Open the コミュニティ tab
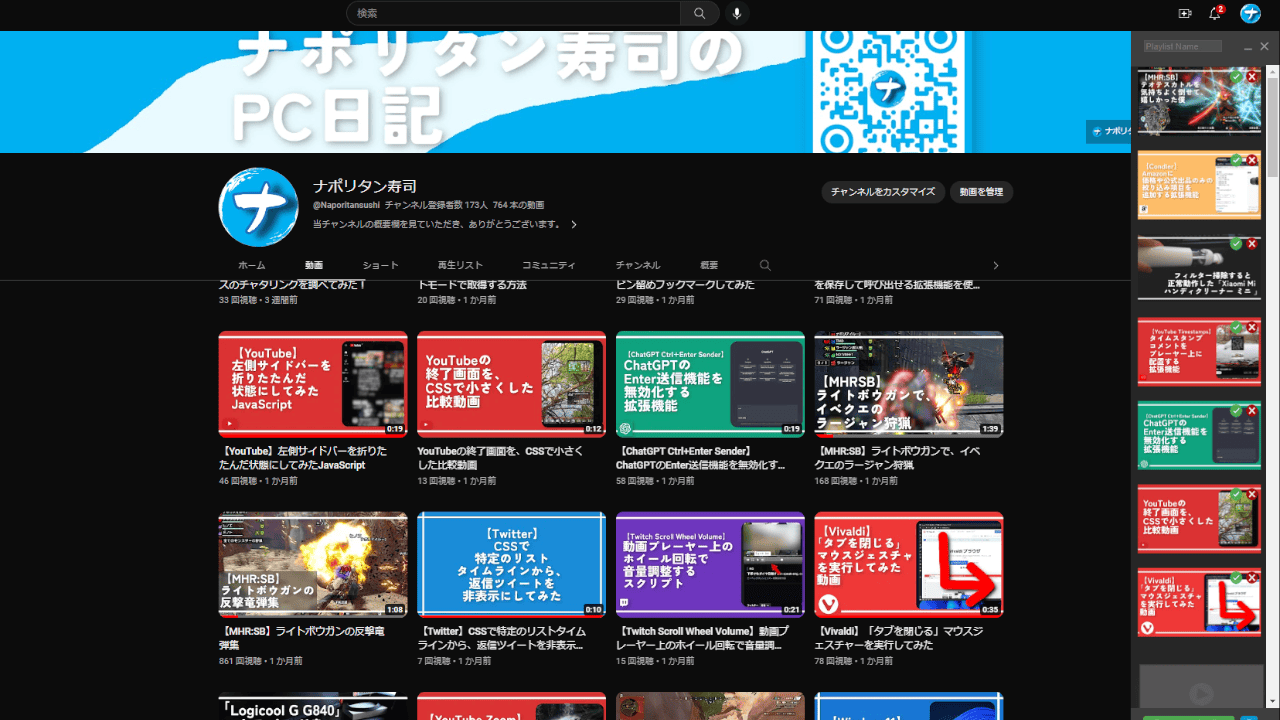The width and height of the screenshot is (1280, 720). pos(549,265)
